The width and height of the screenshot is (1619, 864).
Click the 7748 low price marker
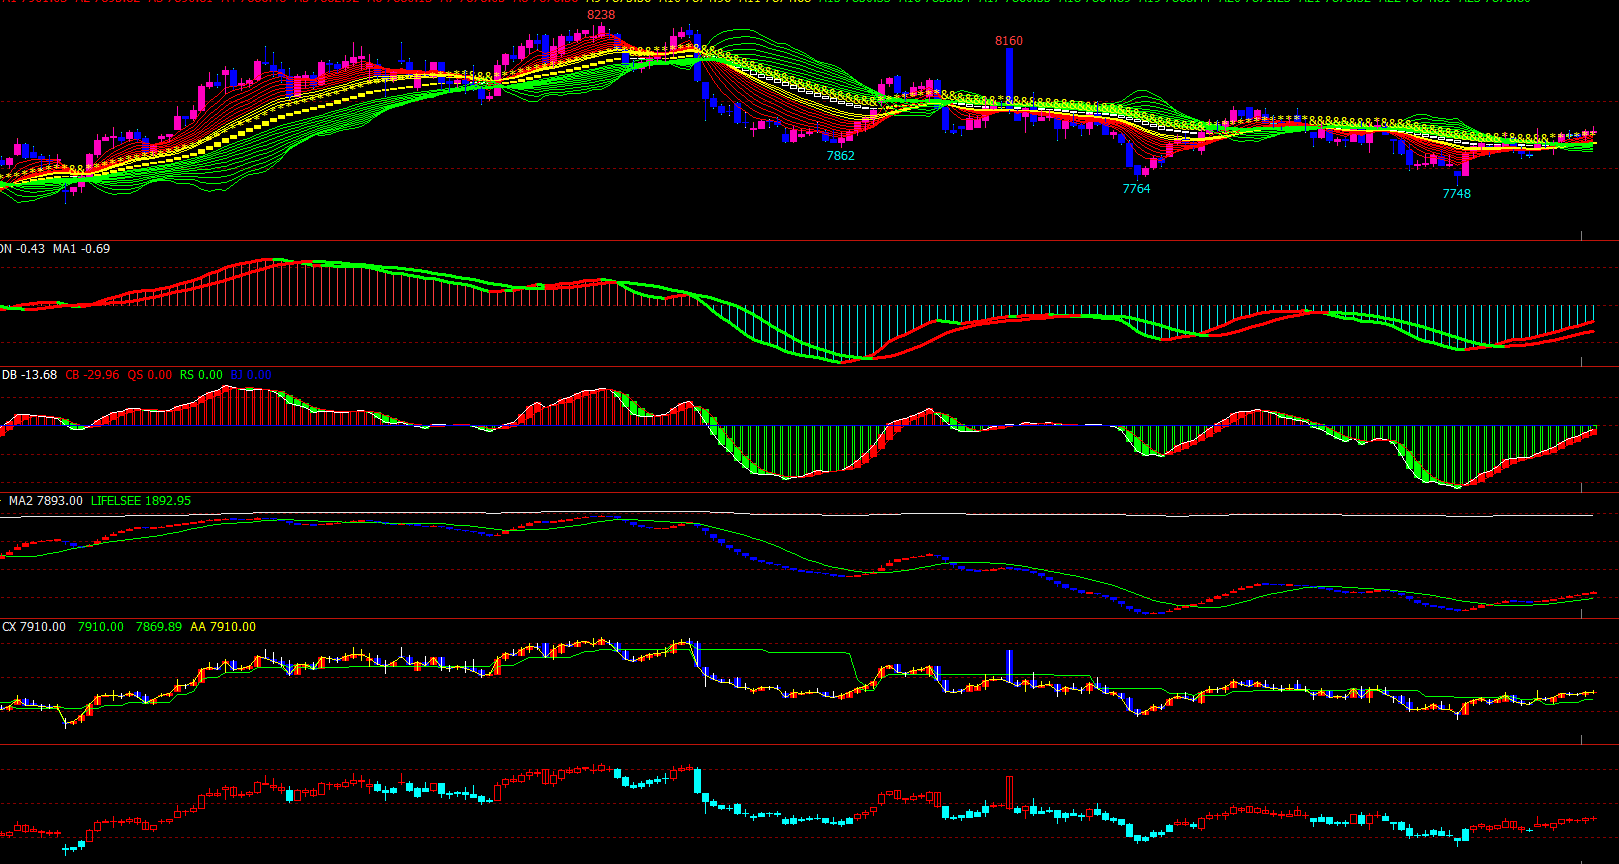coord(1456,194)
